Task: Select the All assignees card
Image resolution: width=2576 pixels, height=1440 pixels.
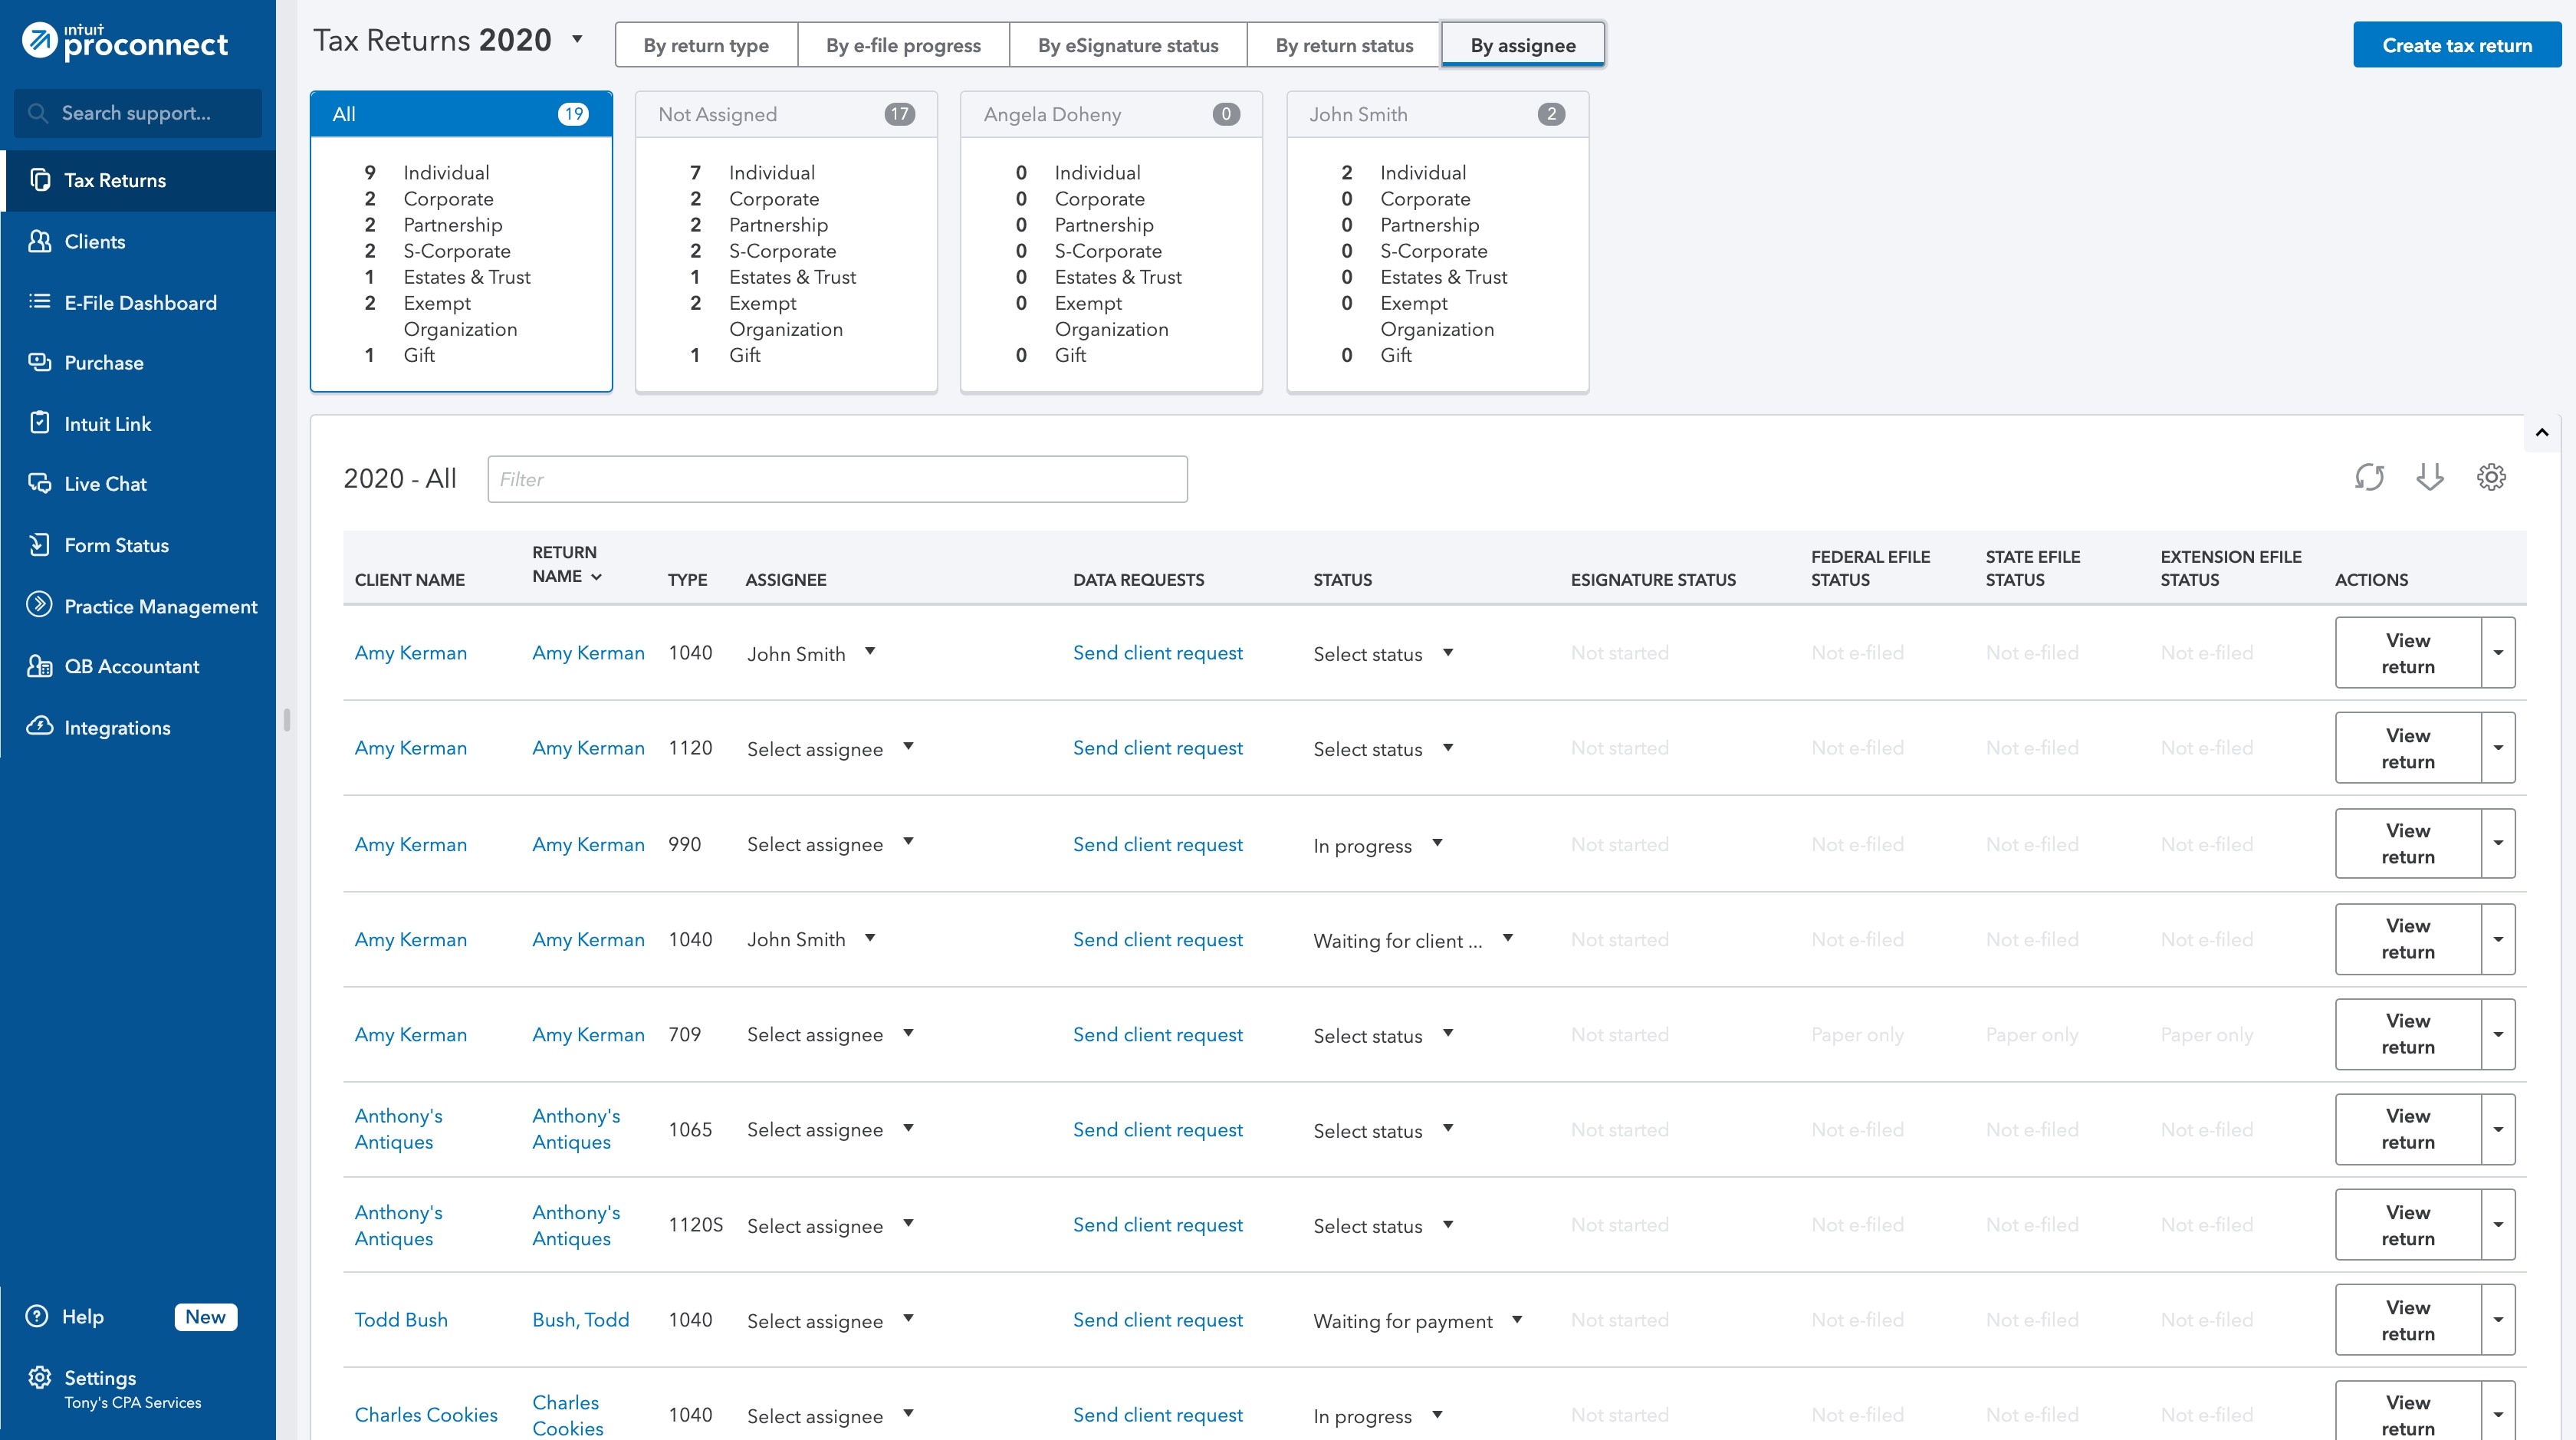Action: [x=461, y=241]
